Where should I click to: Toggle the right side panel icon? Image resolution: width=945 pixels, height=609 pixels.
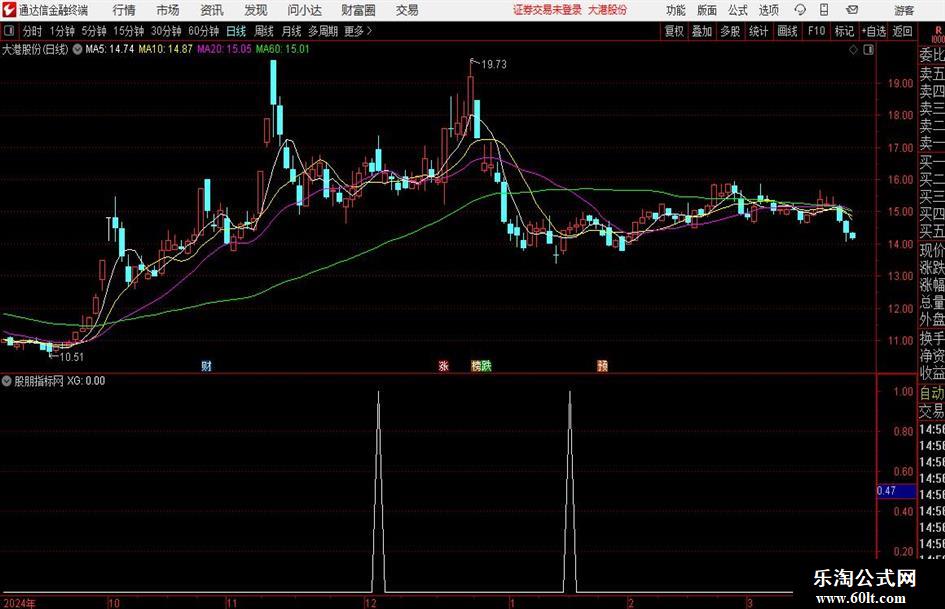tap(868, 50)
